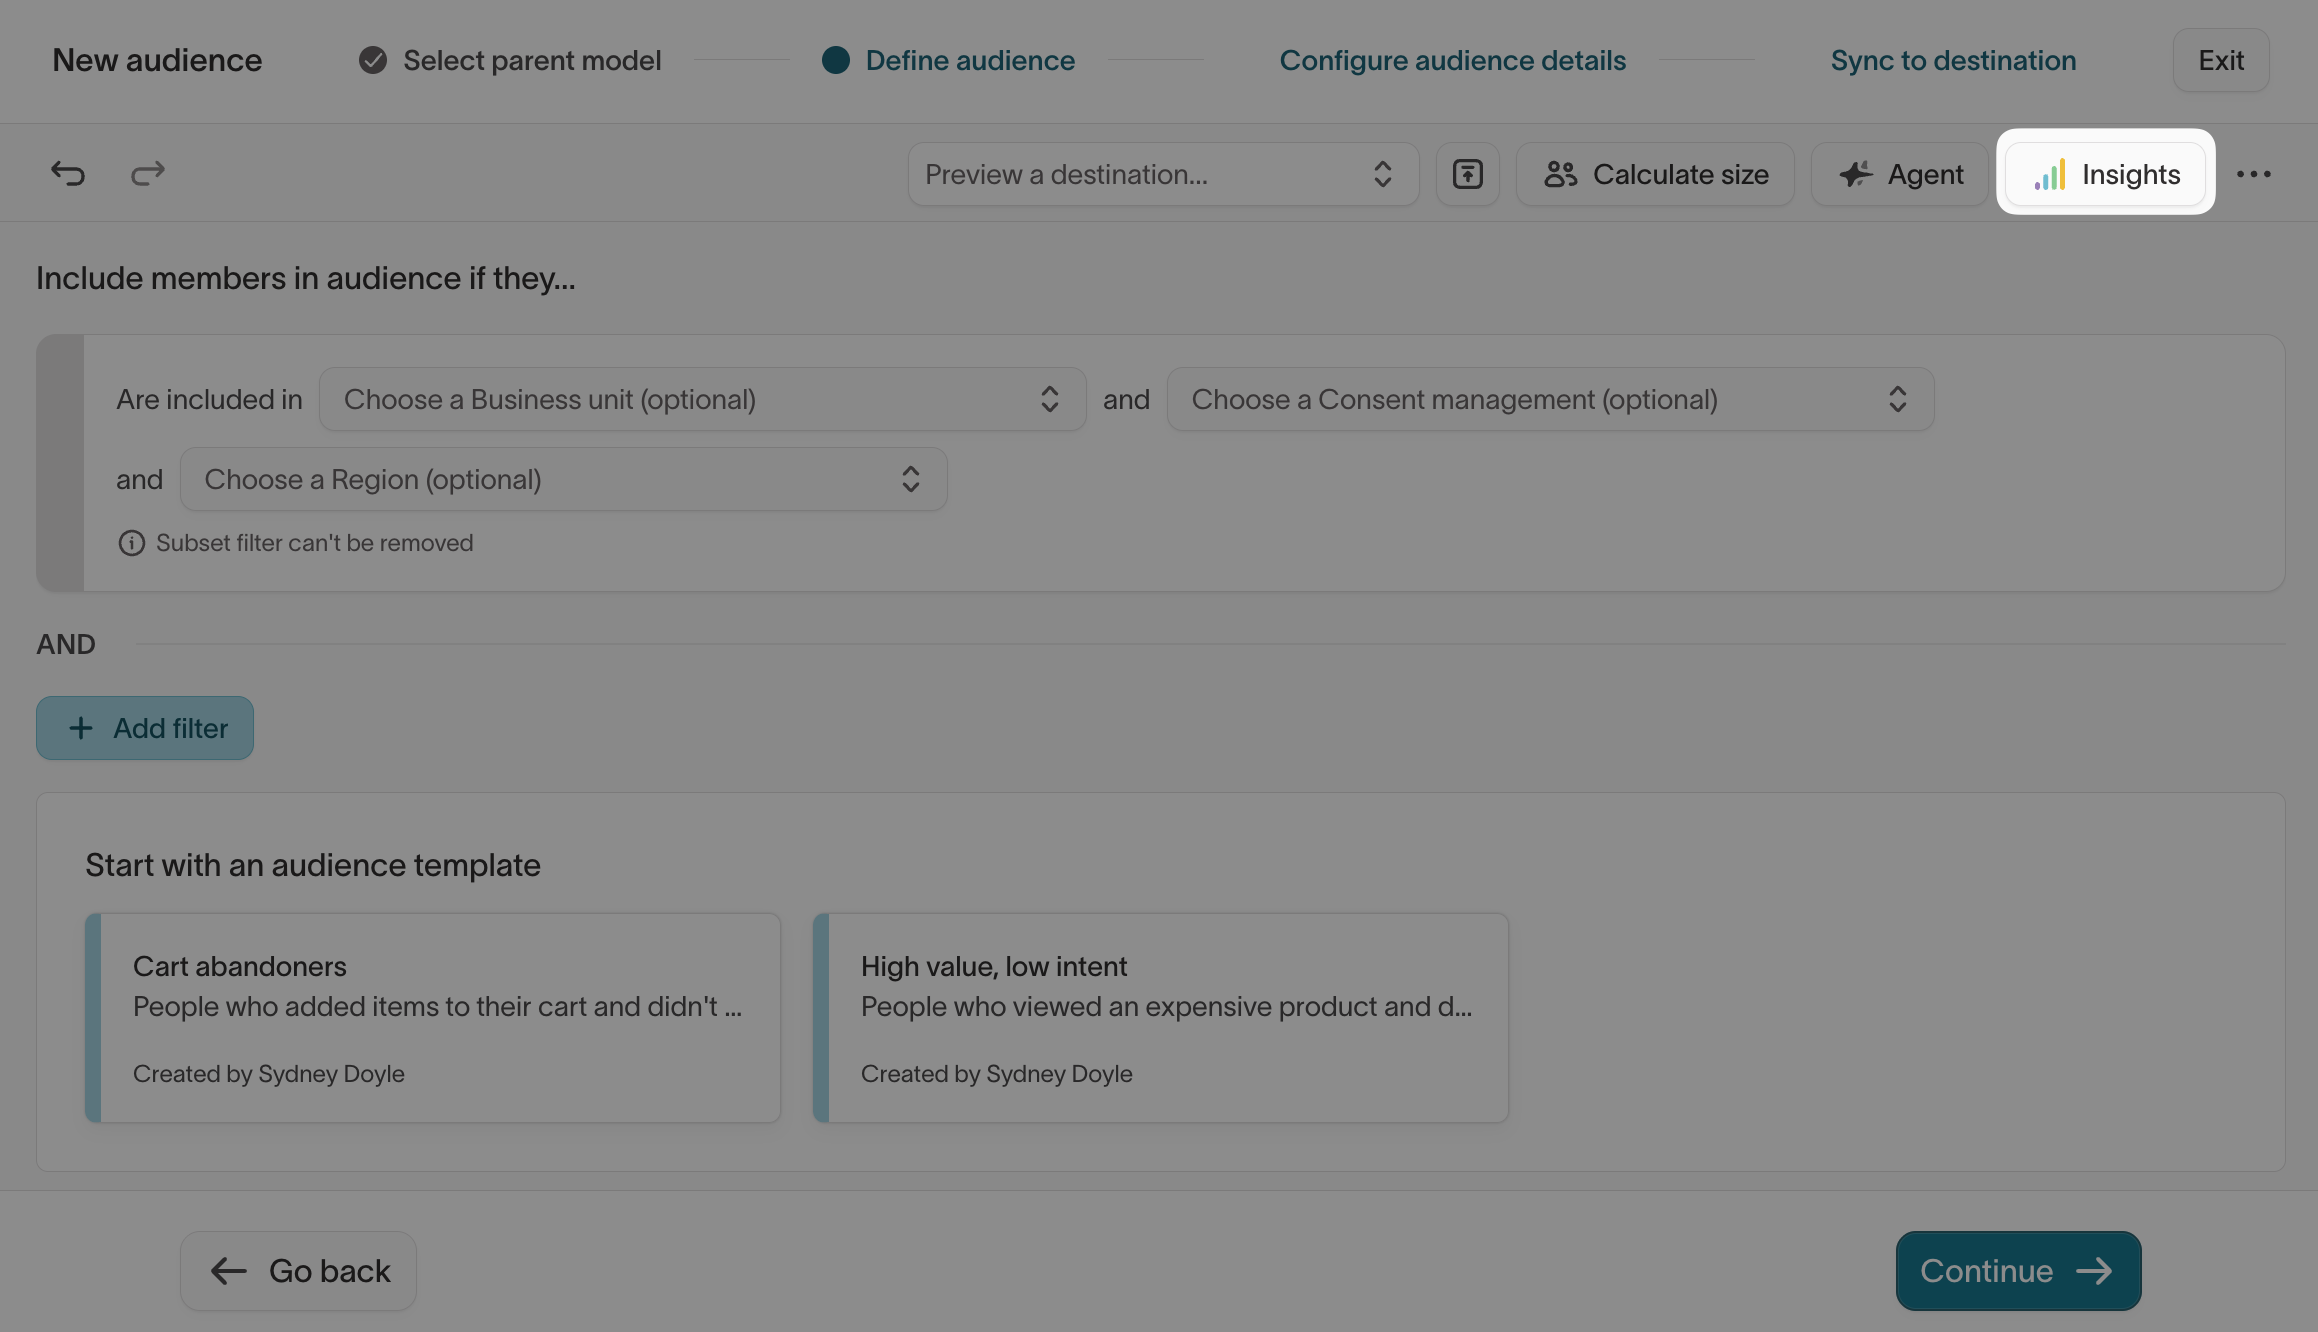The image size is (2318, 1332).
Task: Expand the Choose a Region dropdown
Action: 563,479
